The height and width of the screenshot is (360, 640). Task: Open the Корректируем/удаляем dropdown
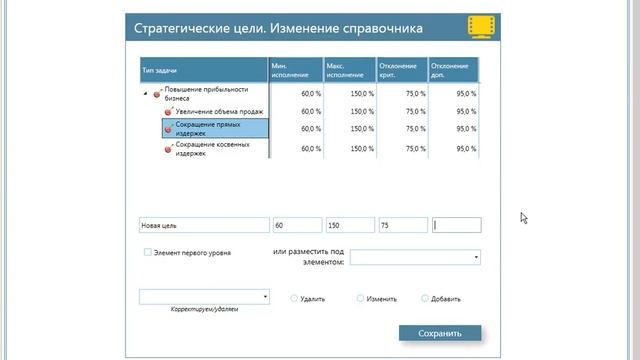tap(204, 297)
